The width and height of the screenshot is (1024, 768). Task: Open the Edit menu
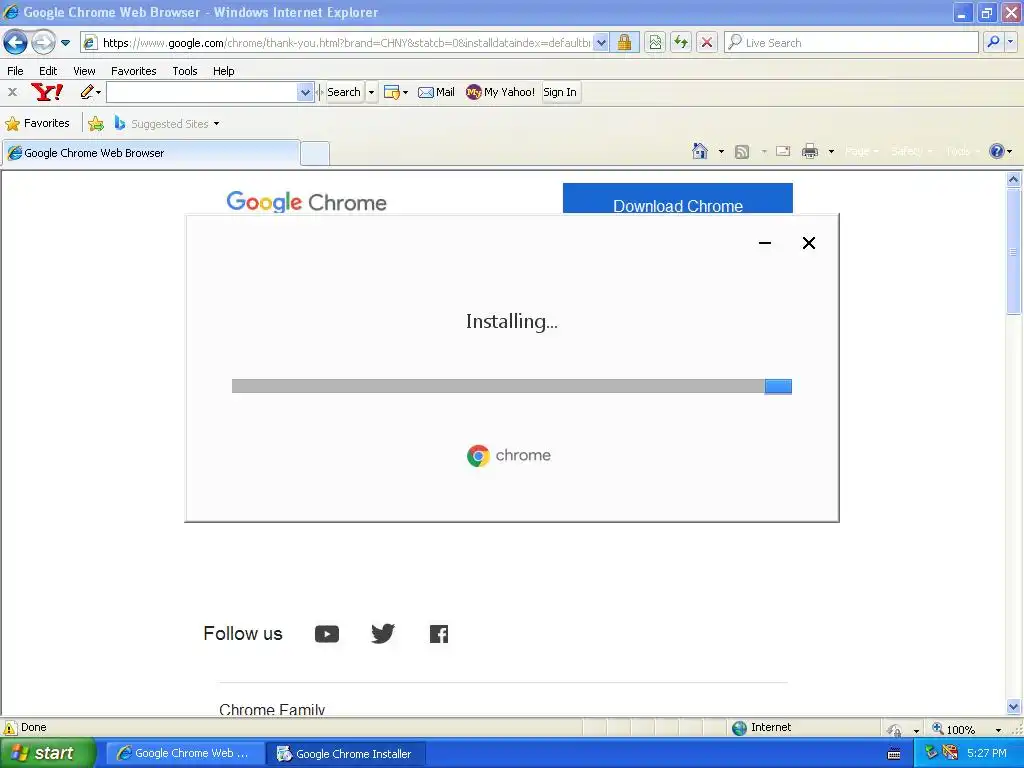[x=48, y=71]
